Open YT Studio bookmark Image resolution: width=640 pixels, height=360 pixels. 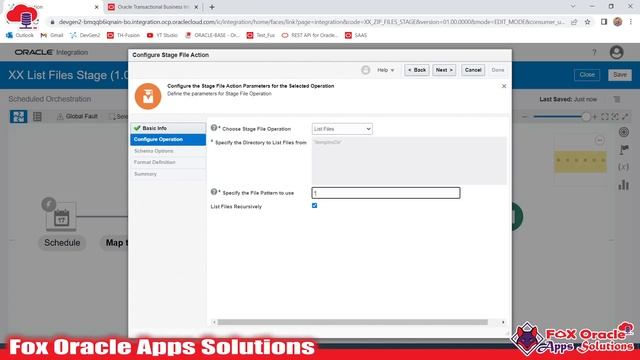tap(162, 36)
